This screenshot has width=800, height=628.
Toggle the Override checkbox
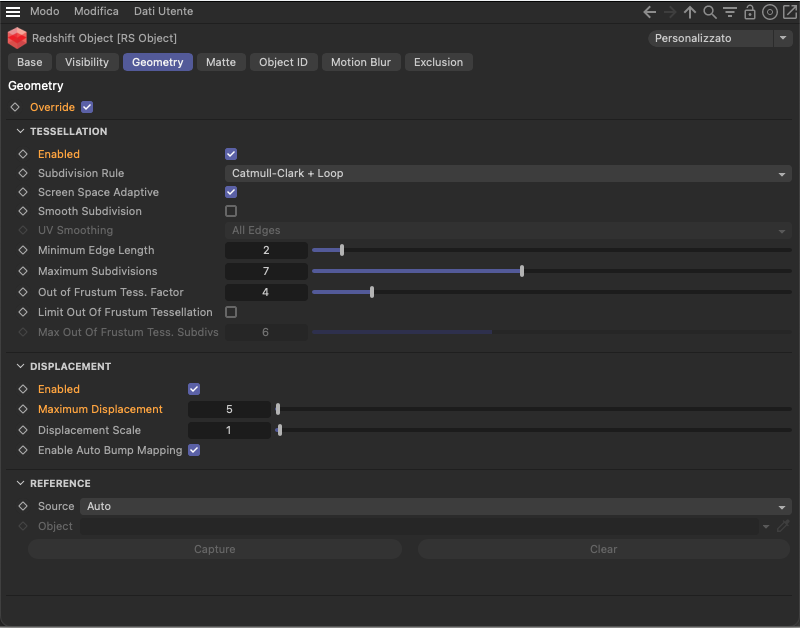point(87,107)
